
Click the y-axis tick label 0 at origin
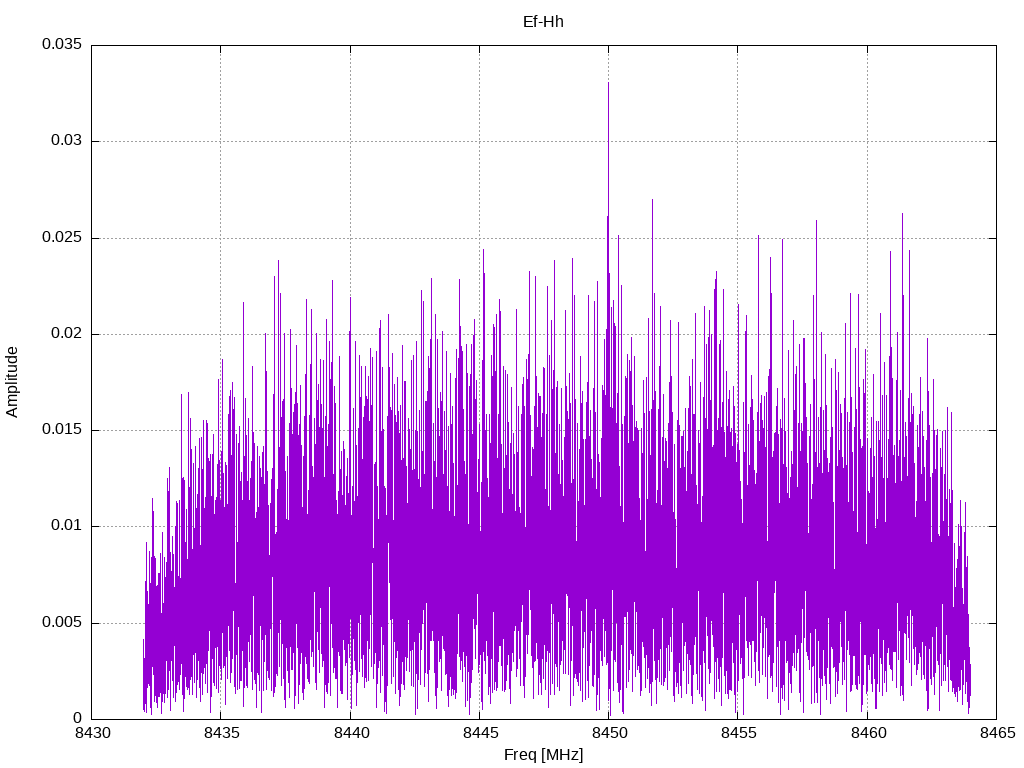tap(78, 718)
